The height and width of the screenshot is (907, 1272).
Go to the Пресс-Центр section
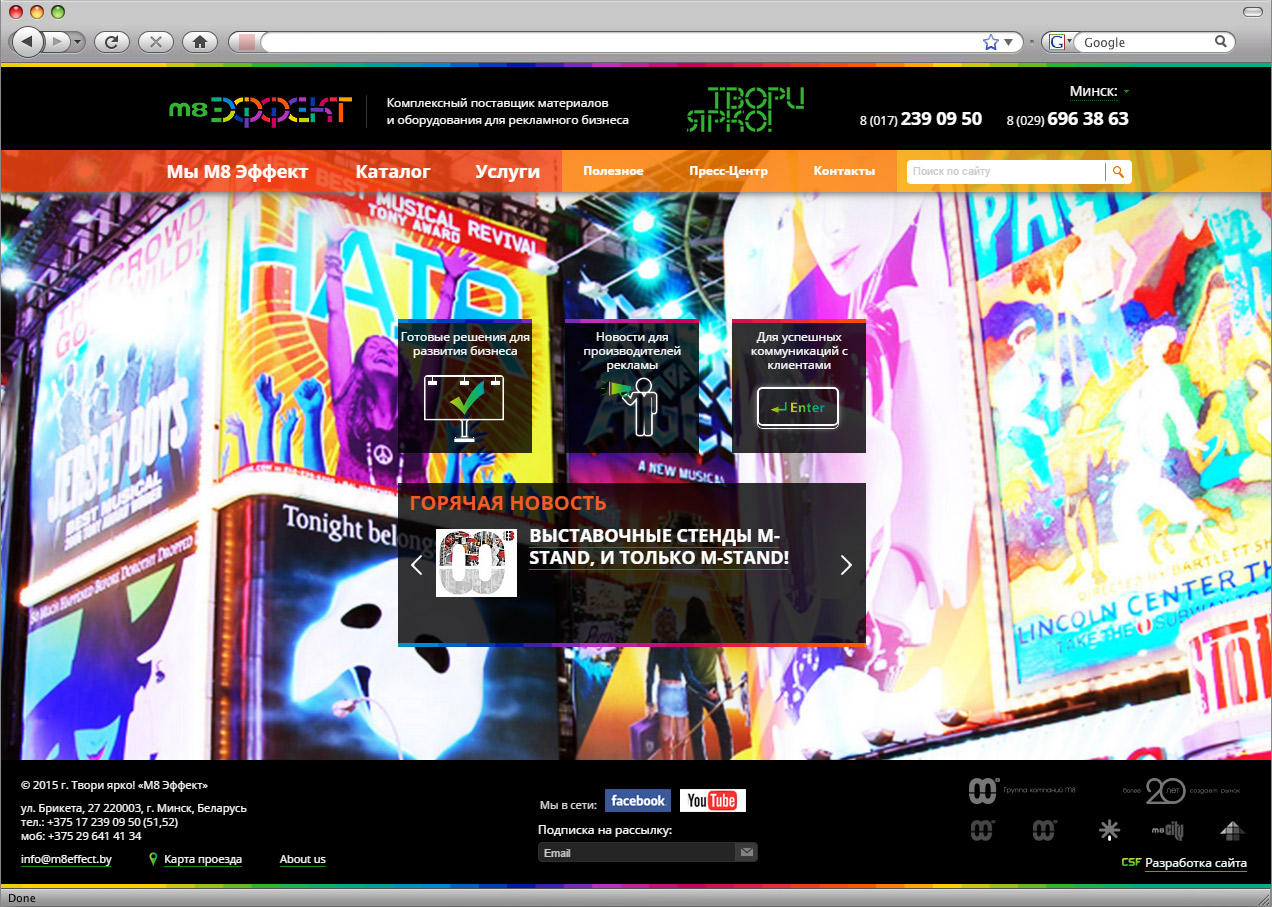(728, 171)
